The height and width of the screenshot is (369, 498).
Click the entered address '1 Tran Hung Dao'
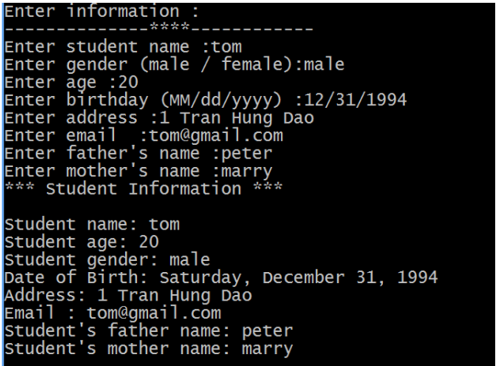click(x=237, y=118)
